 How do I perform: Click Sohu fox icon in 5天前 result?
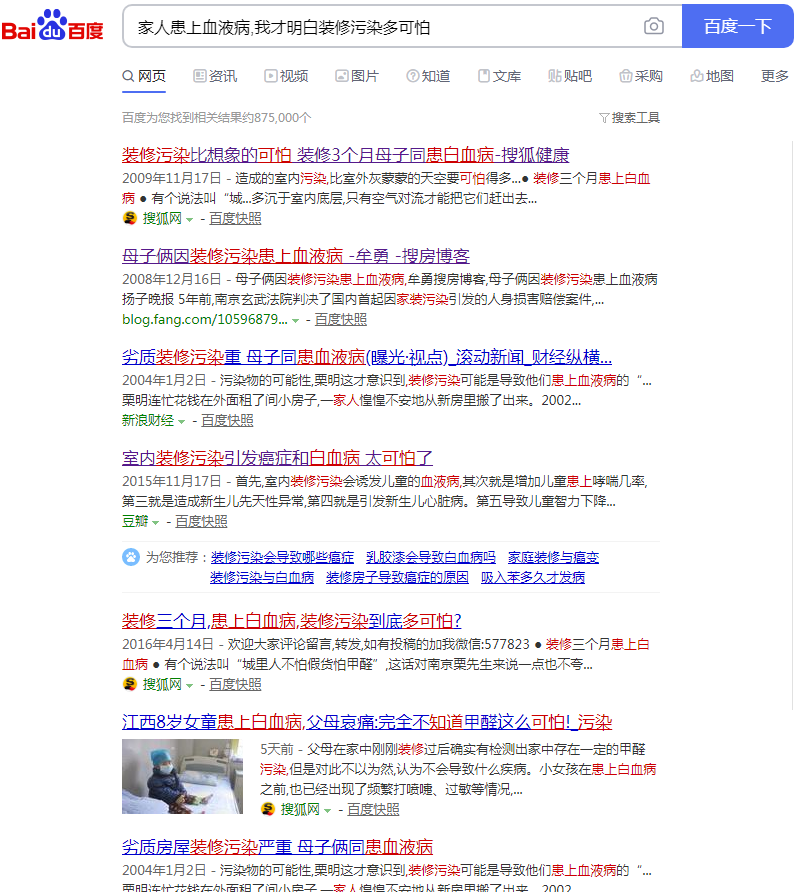(268, 808)
